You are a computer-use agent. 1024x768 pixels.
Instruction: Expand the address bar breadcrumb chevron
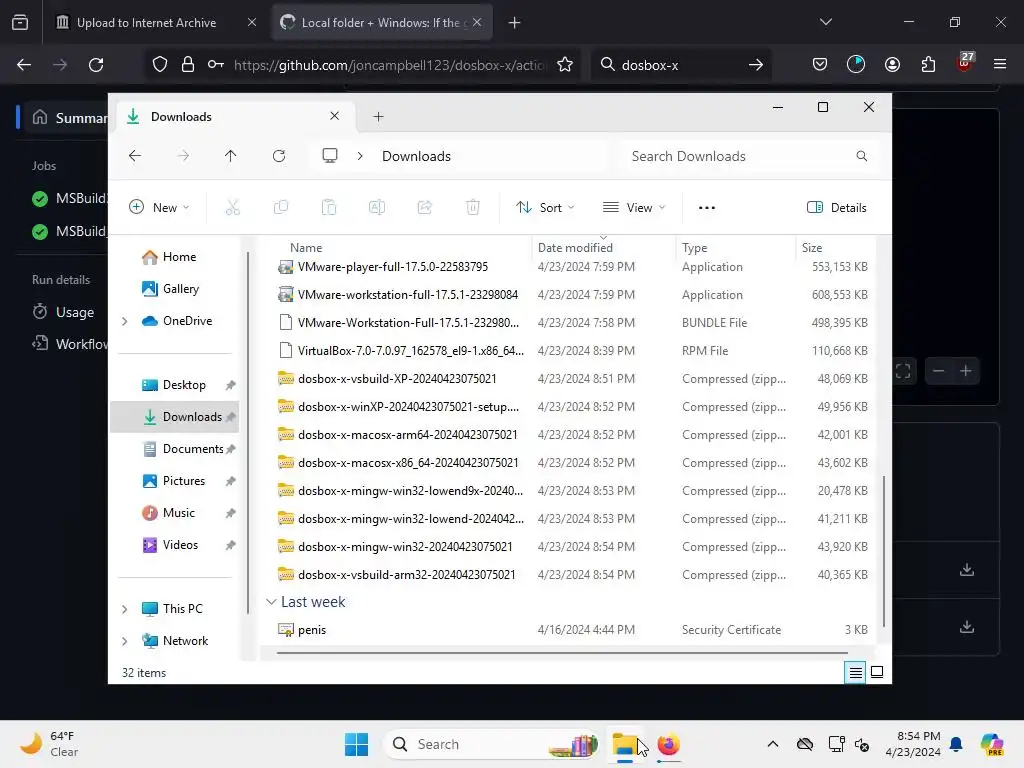(360, 156)
